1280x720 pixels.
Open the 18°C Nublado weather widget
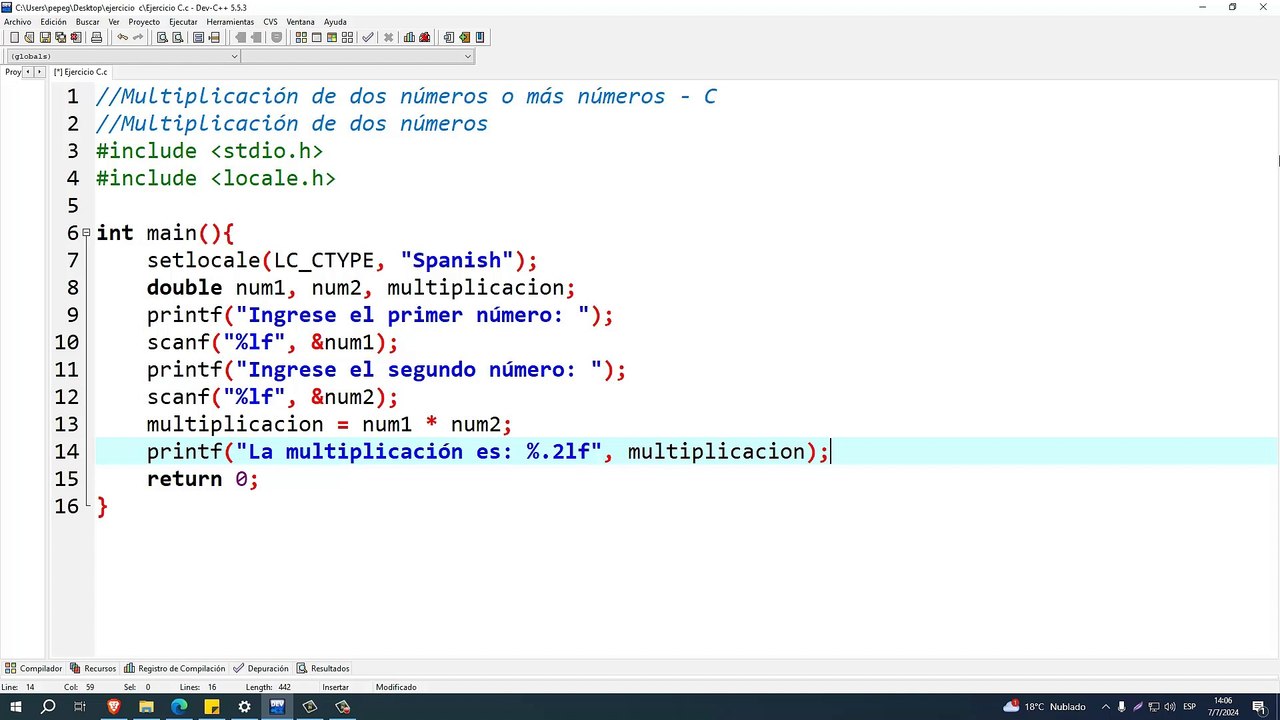pyautogui.click(x=1046, y=706)
